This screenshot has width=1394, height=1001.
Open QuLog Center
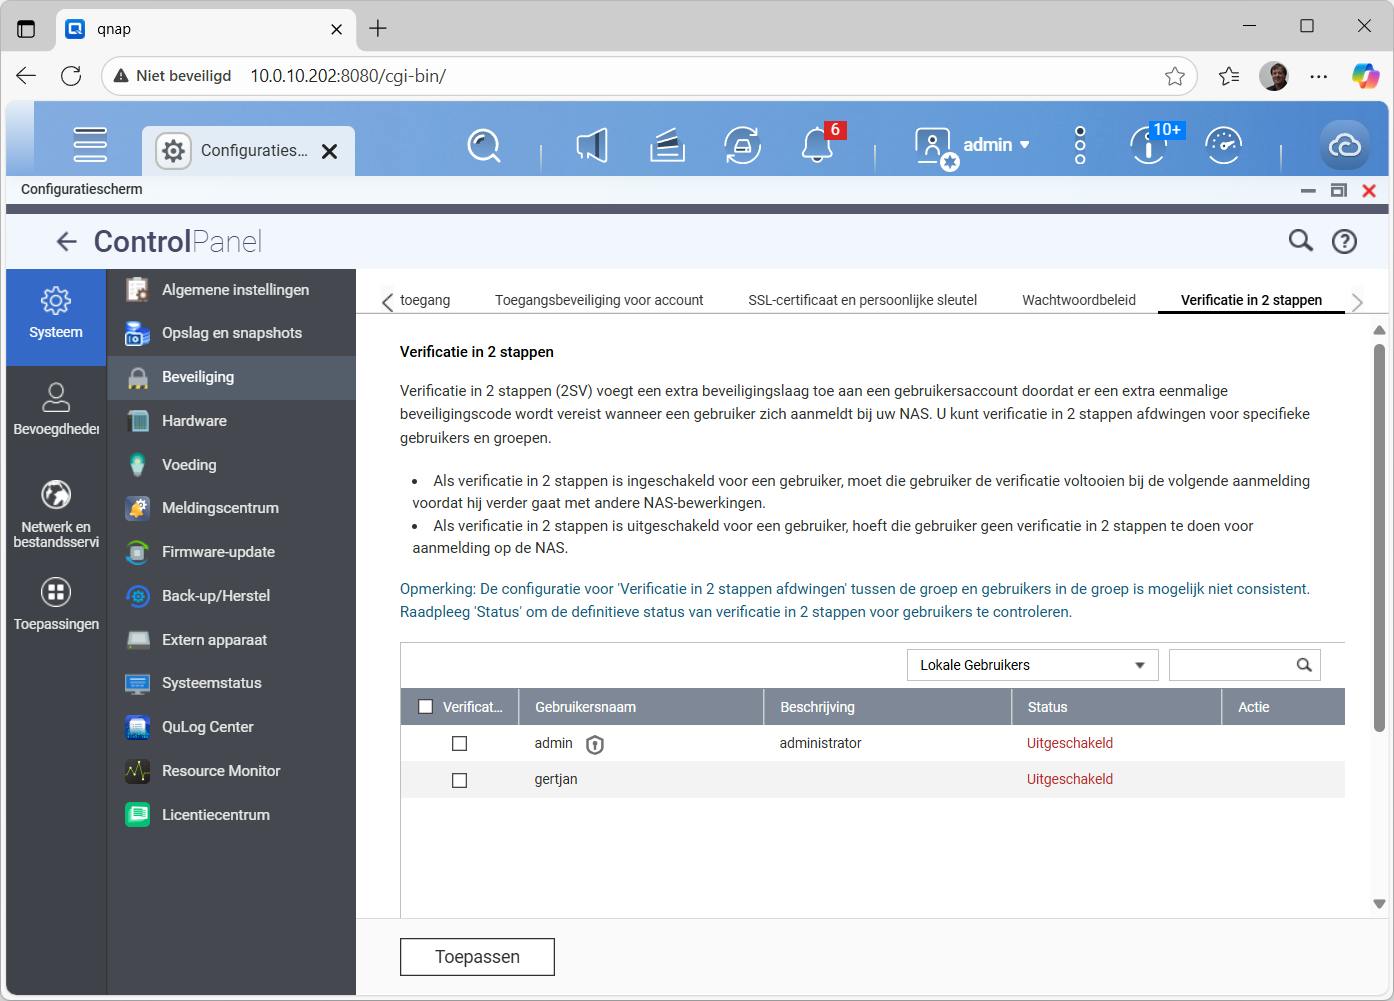point(231,727)
